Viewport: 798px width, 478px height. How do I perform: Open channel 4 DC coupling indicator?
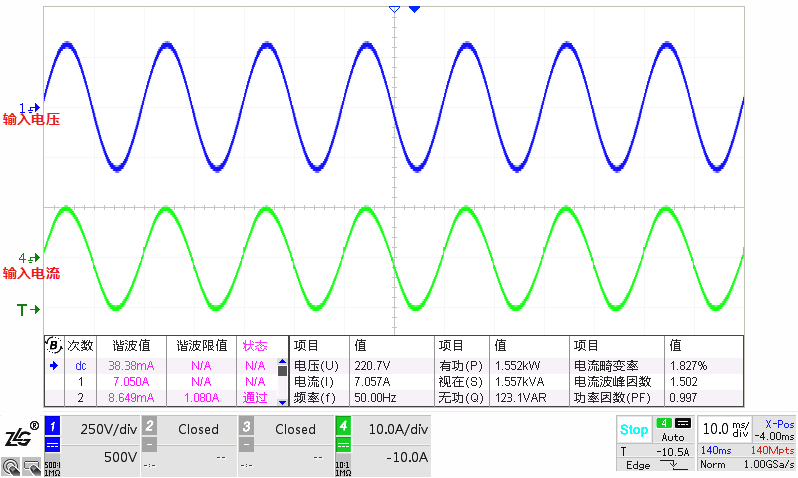click(x=344, y=445)
